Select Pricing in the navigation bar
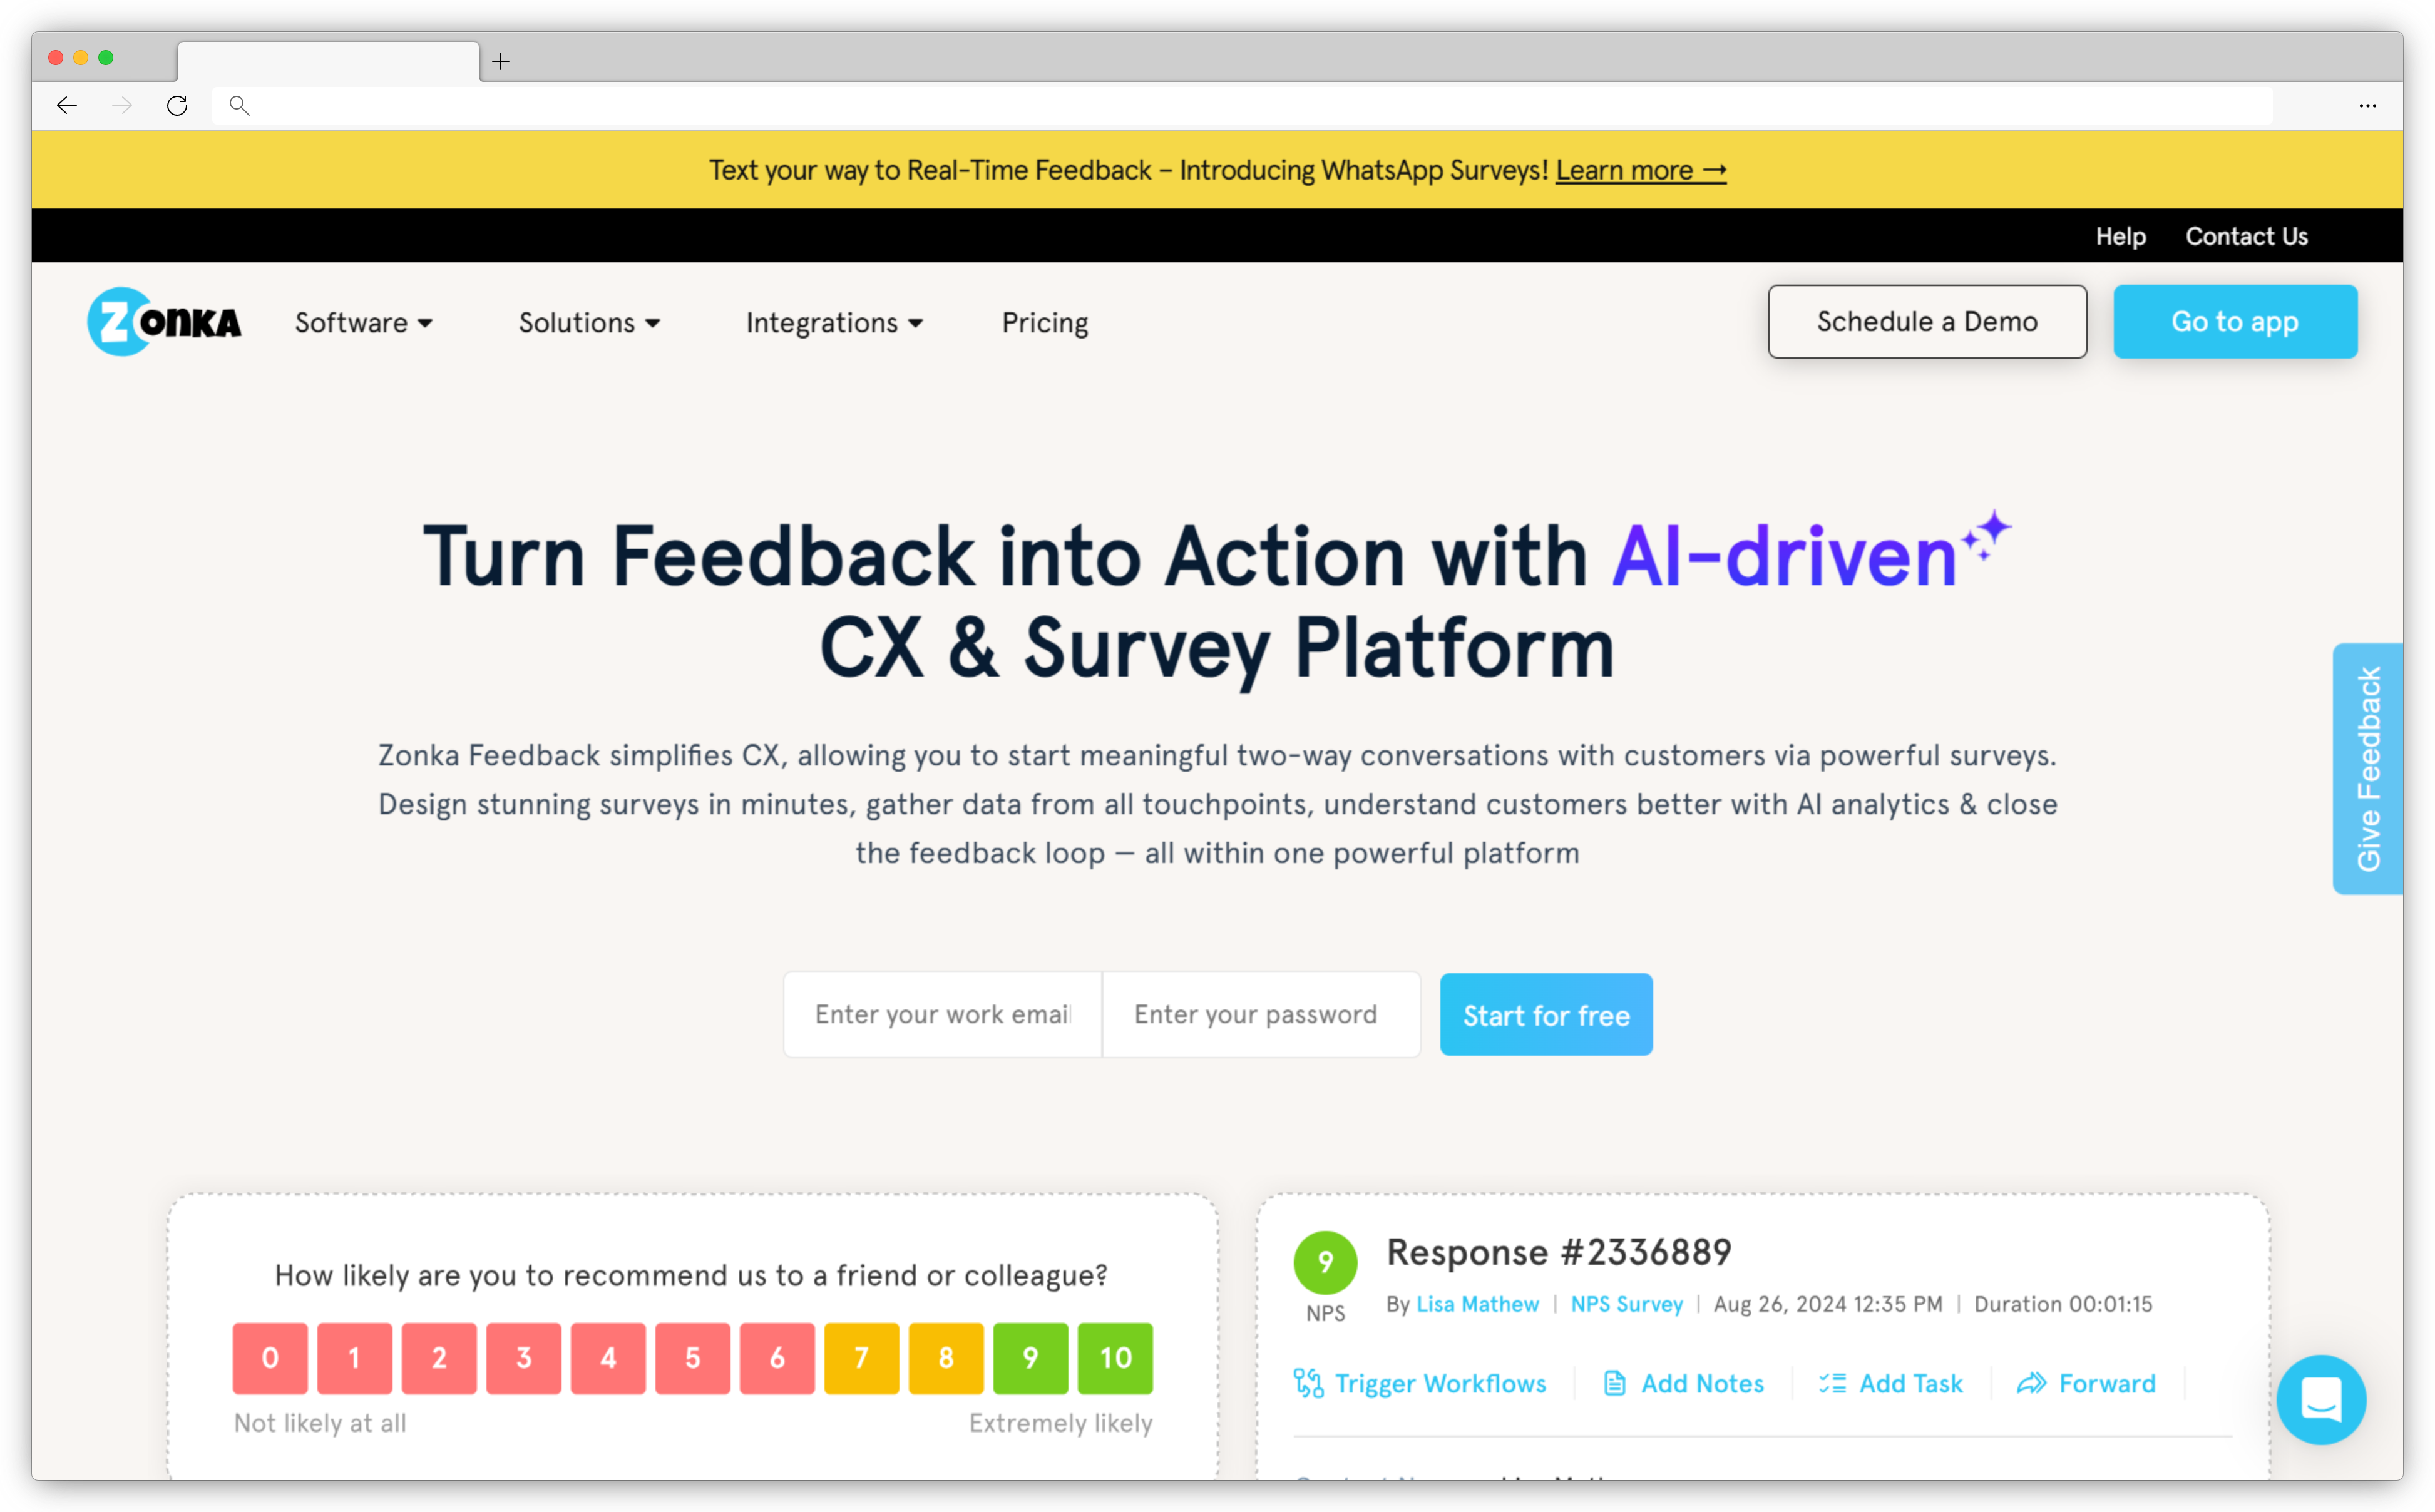Viewport: 2435px width, 1512px height. (x=1044, y=322)
